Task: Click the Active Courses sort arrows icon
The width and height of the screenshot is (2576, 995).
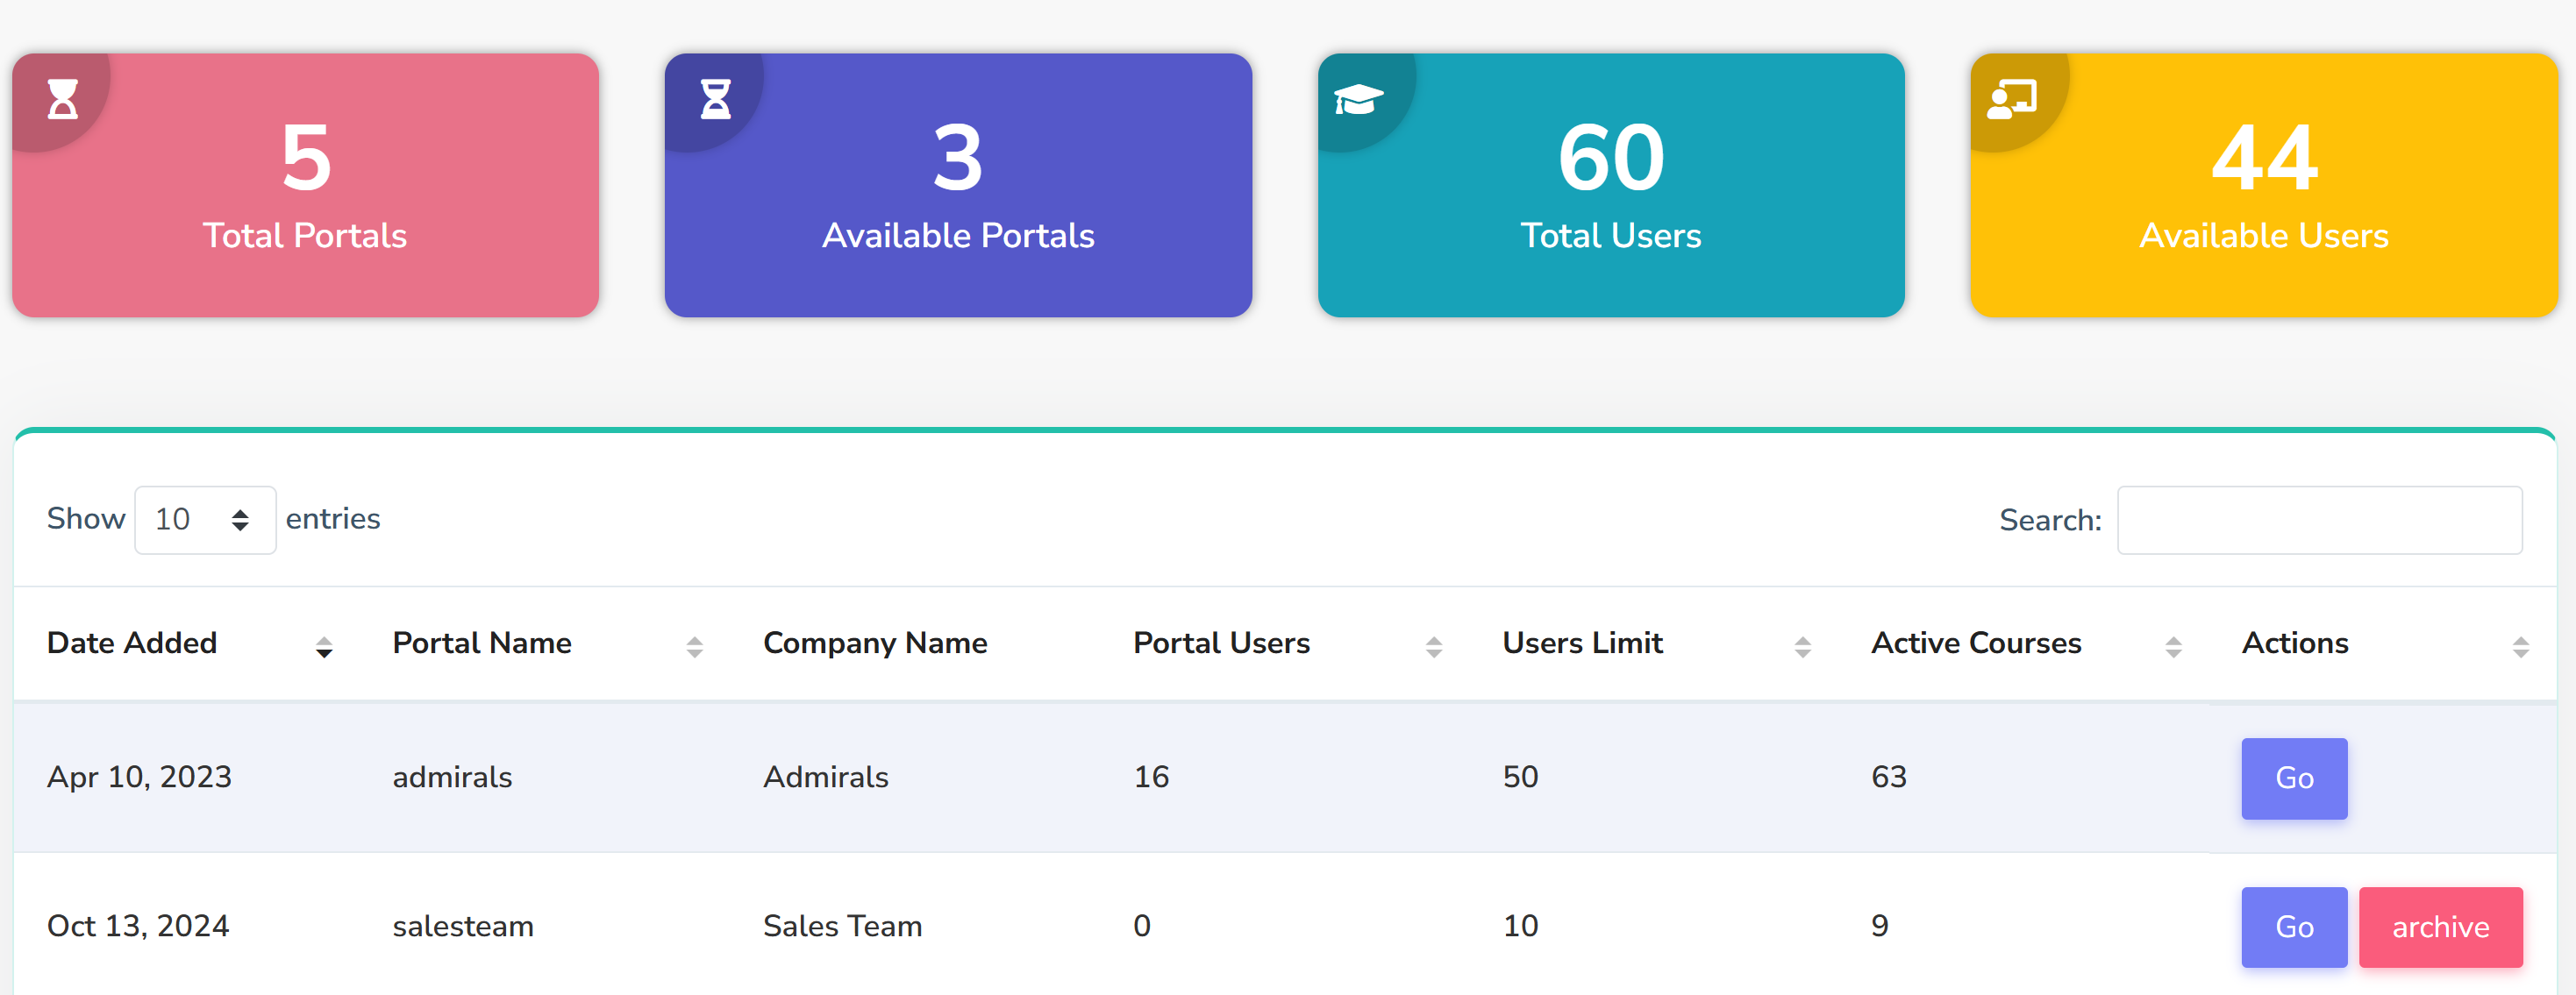Action: 2173,647
